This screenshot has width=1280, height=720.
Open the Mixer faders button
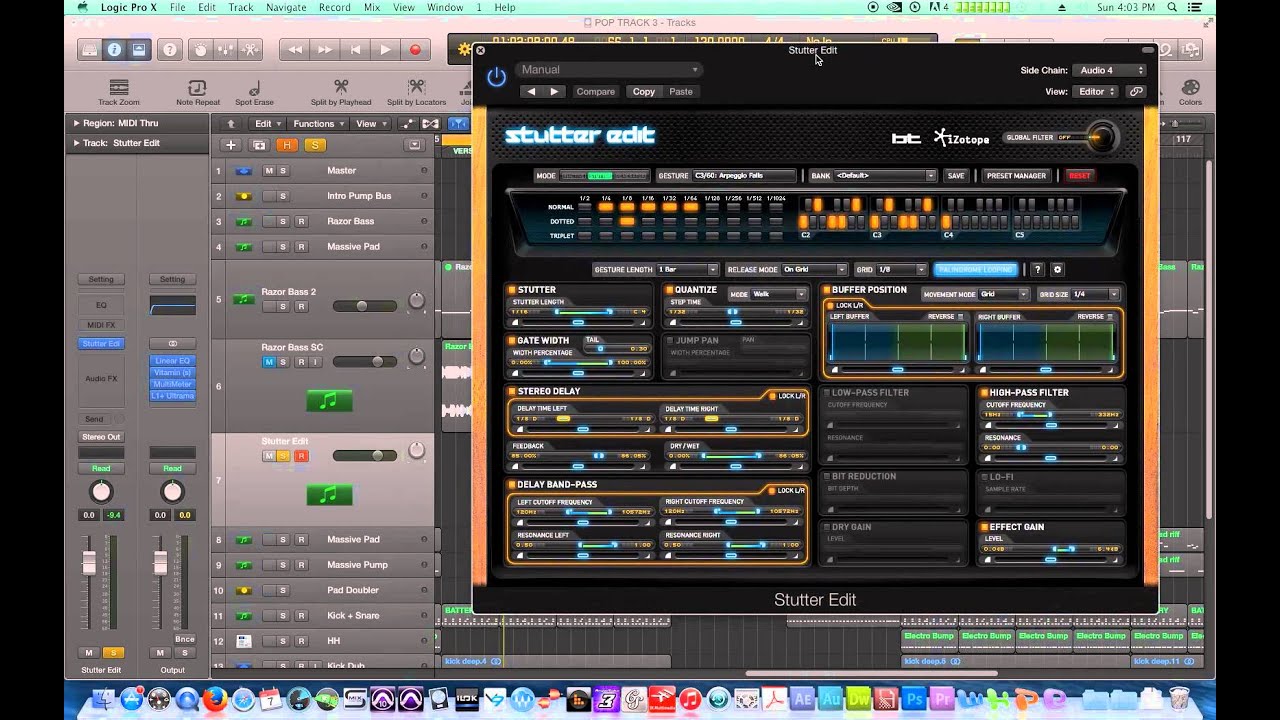pyautogui.click(x=225, y=49)
